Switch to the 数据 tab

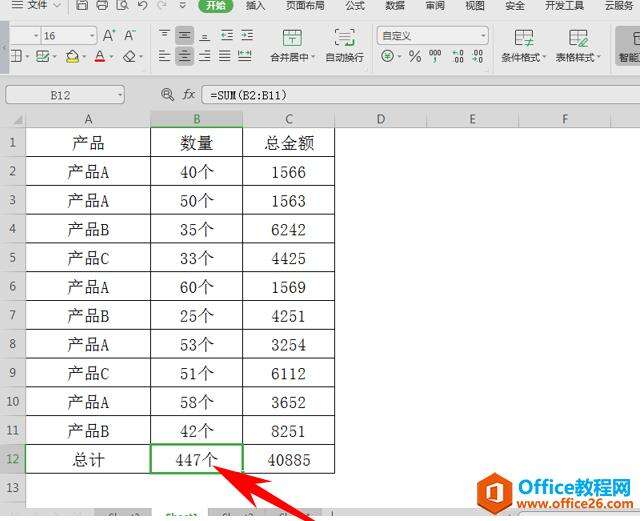pyautogui.click(x=395, y=5)
